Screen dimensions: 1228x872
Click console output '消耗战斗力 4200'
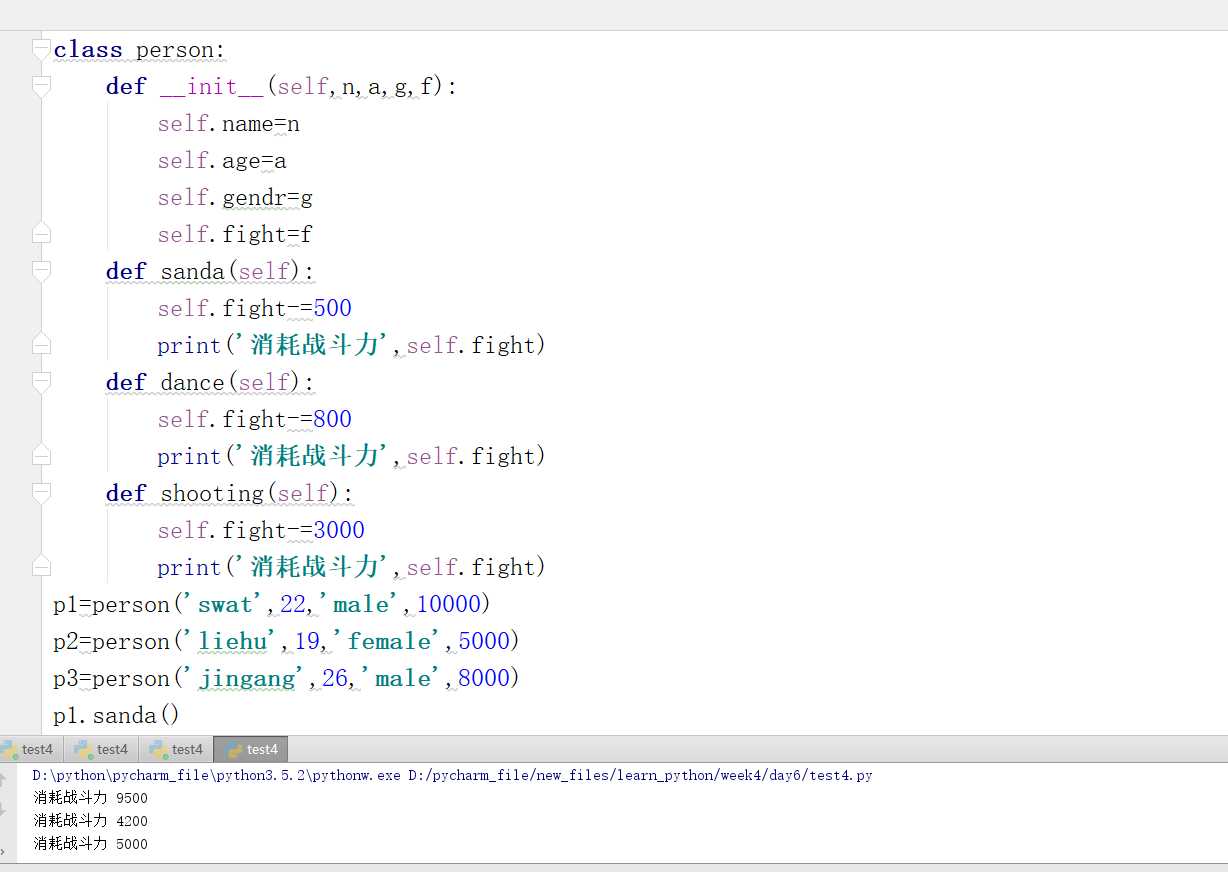pos(90,821)
